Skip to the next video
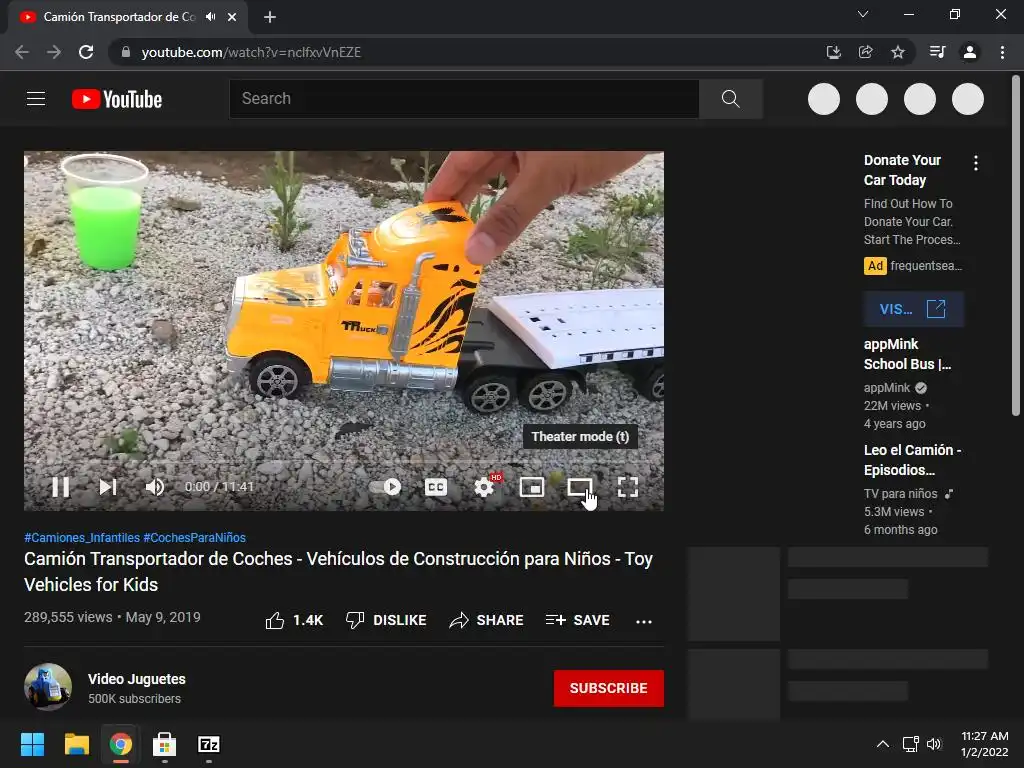 (x=108, y=487)
